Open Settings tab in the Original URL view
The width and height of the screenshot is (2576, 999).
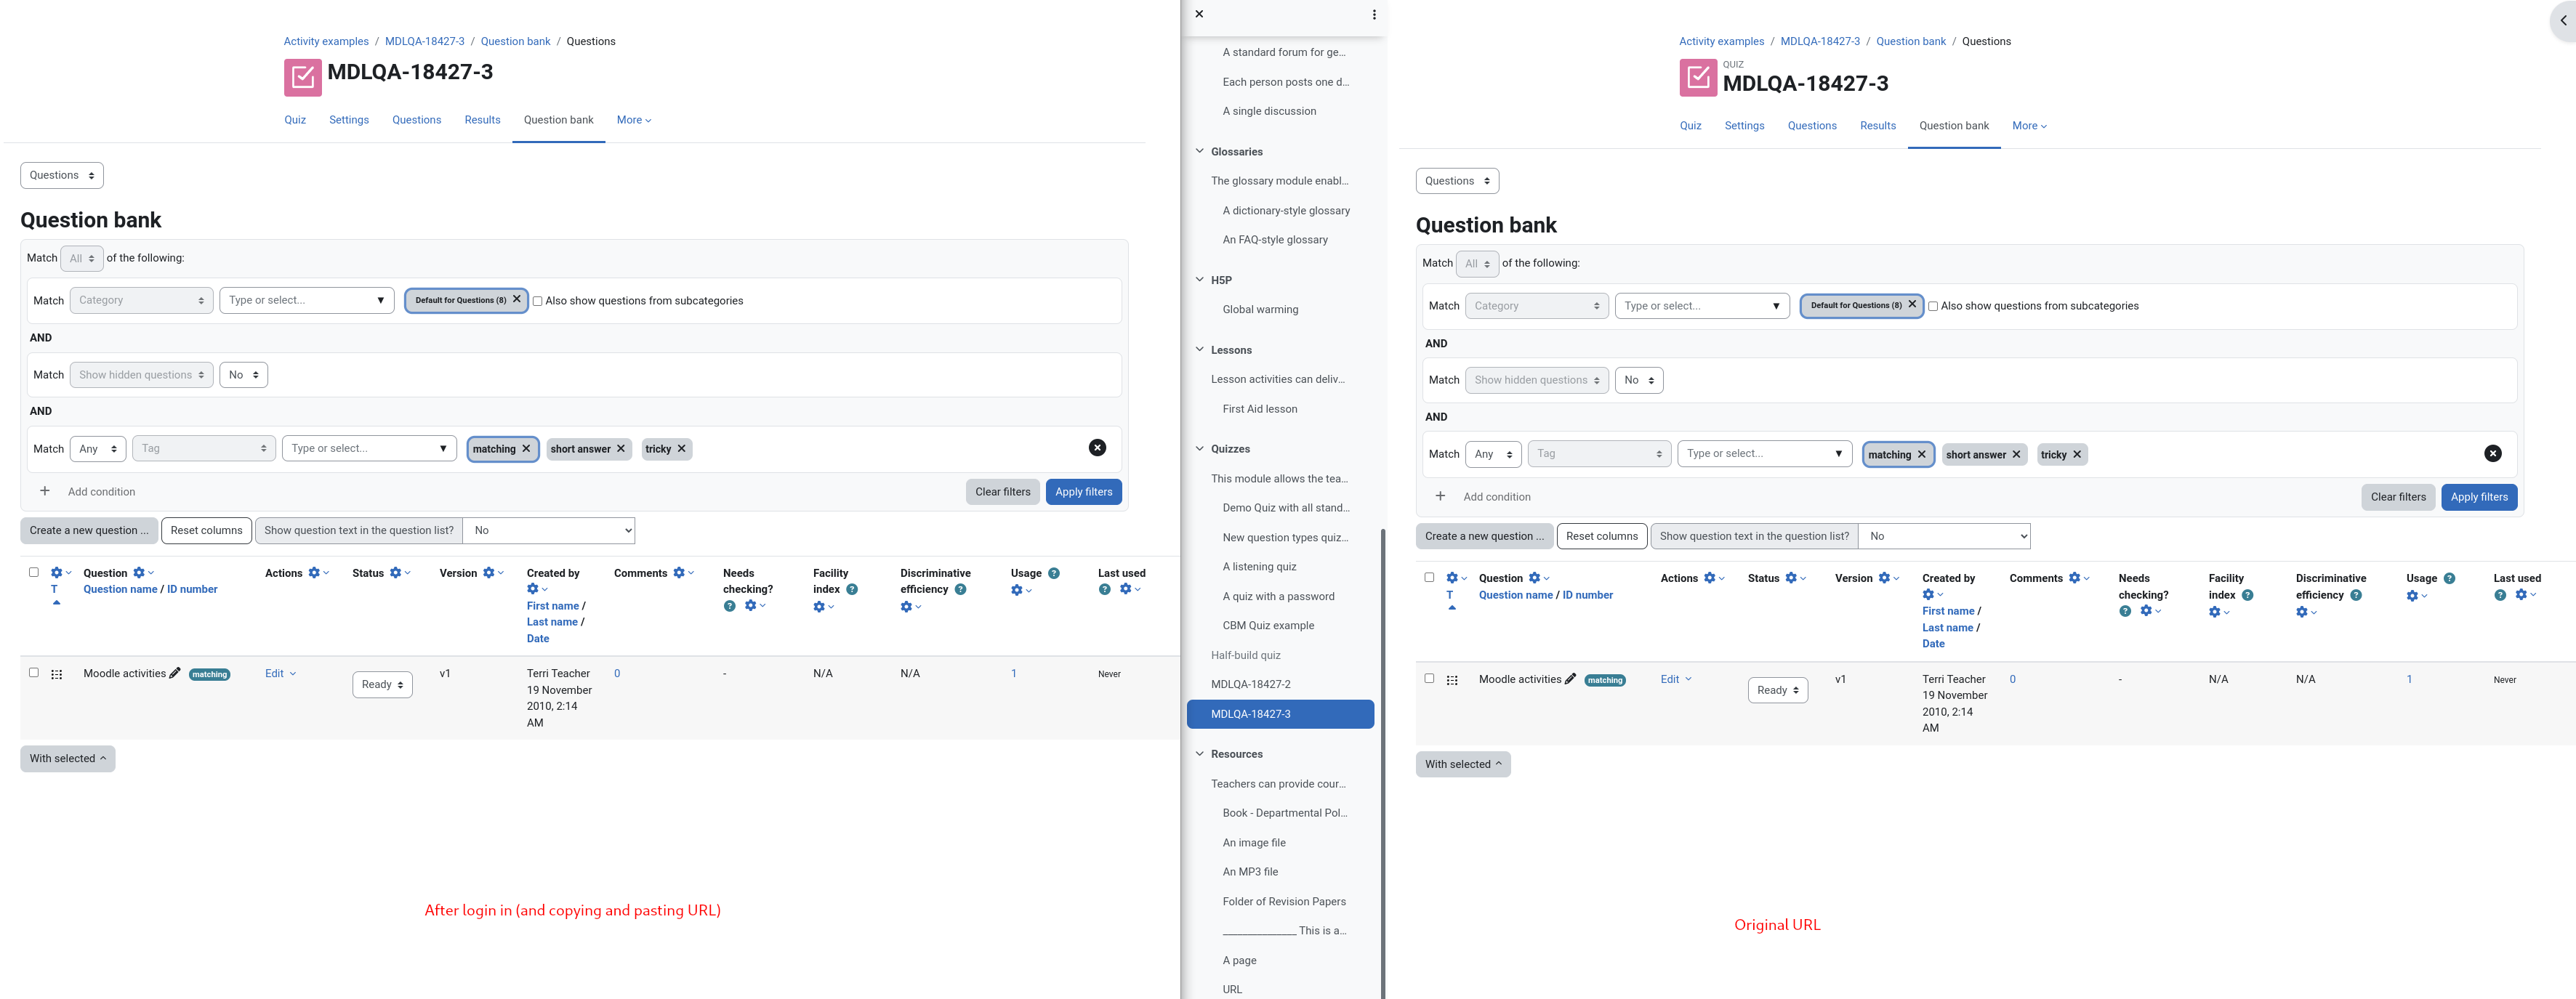[1744, 126]
